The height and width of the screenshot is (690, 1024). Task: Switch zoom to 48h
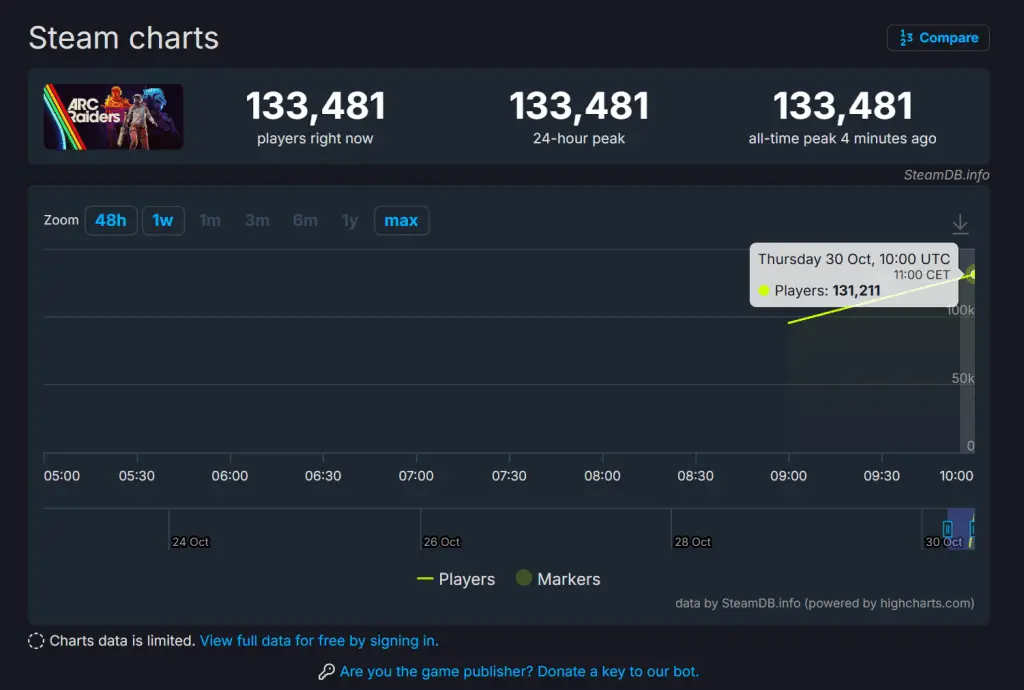111,220
